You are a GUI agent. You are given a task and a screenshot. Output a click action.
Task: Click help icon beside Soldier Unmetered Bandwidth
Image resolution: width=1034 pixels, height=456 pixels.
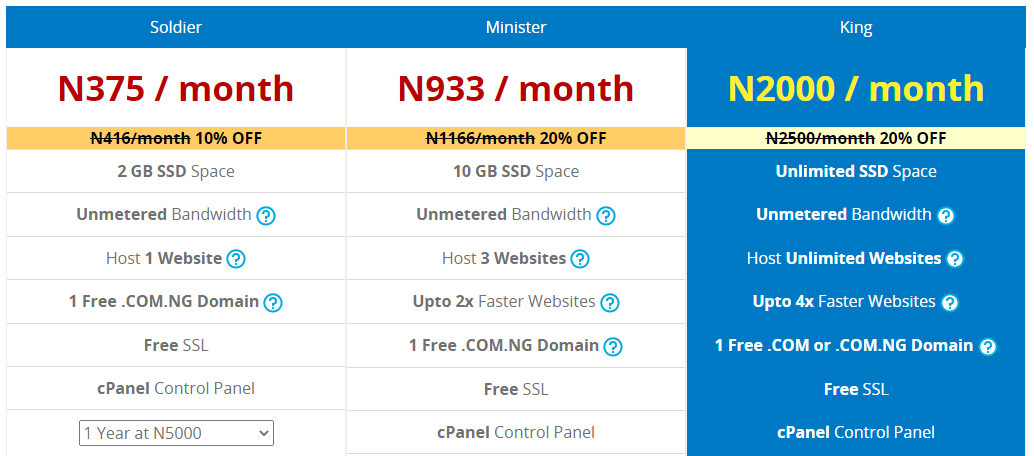click(266, 216)
